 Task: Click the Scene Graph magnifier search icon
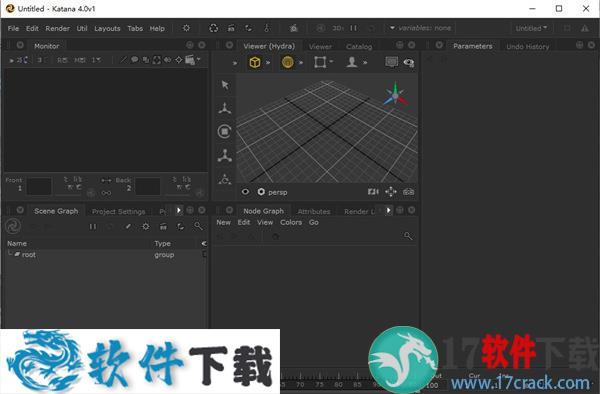tap(198, 226)
